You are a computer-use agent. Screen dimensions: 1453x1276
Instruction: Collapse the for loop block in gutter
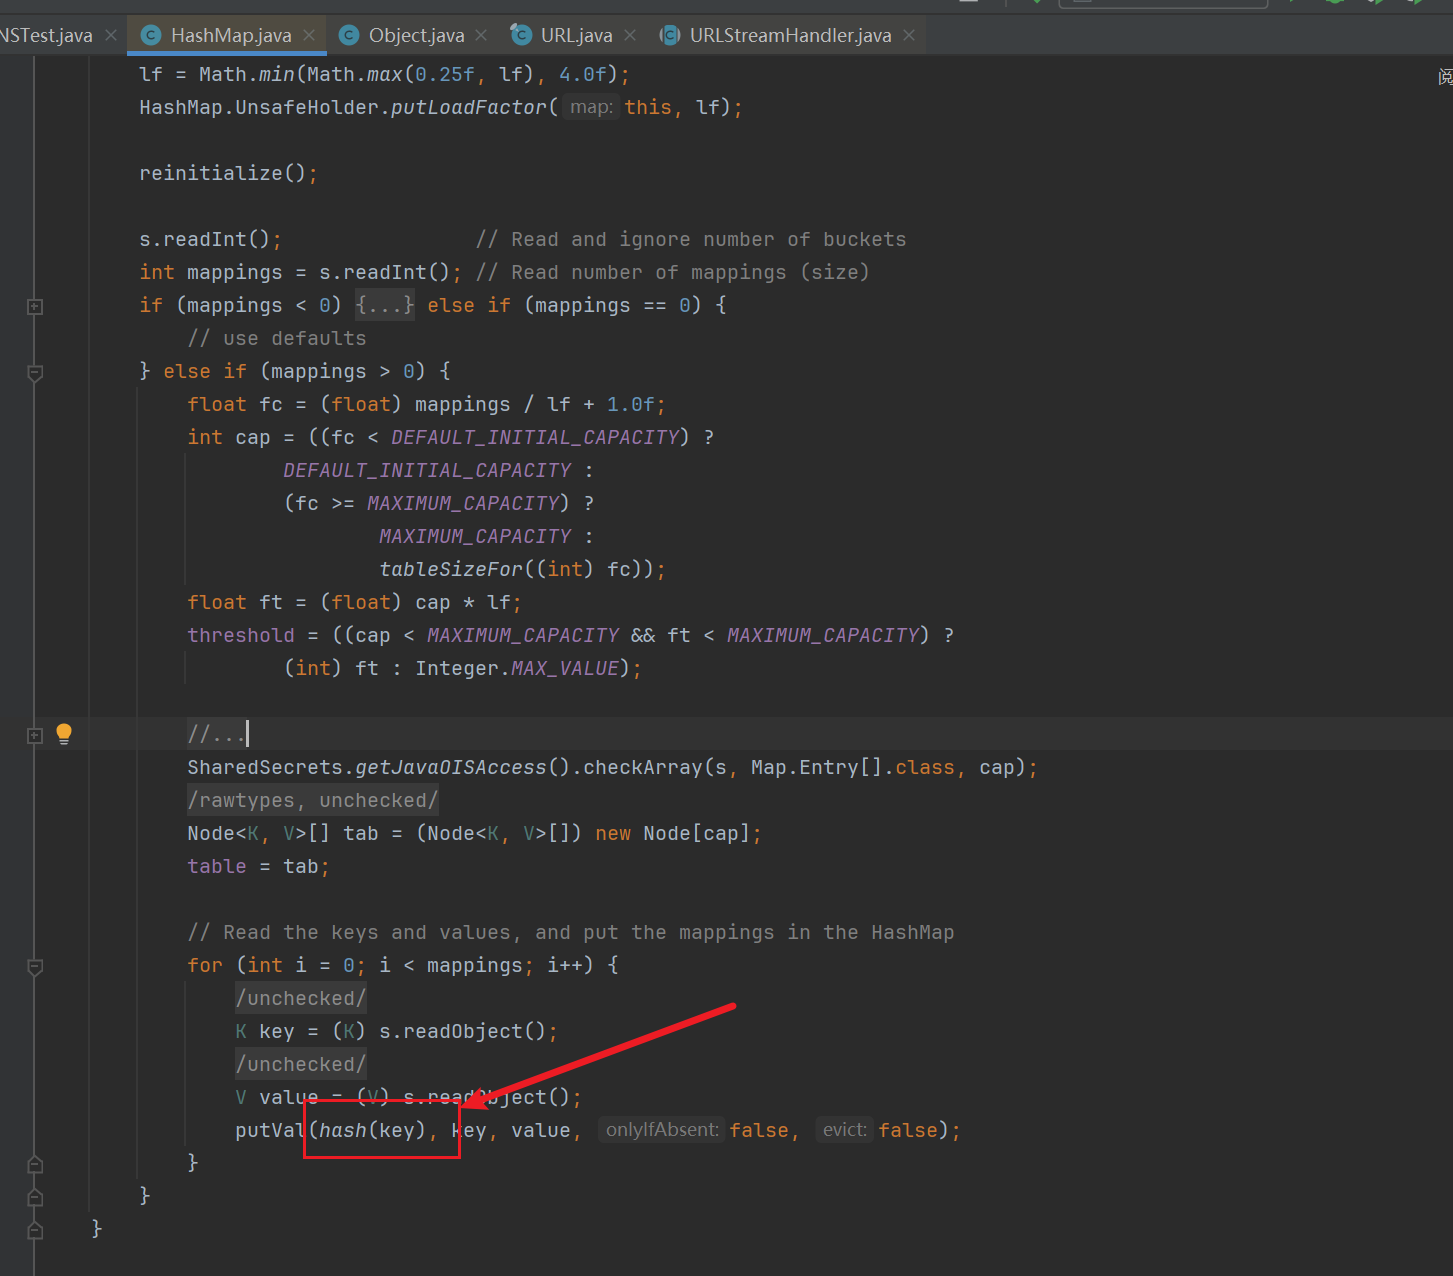[x=35, y=966]
